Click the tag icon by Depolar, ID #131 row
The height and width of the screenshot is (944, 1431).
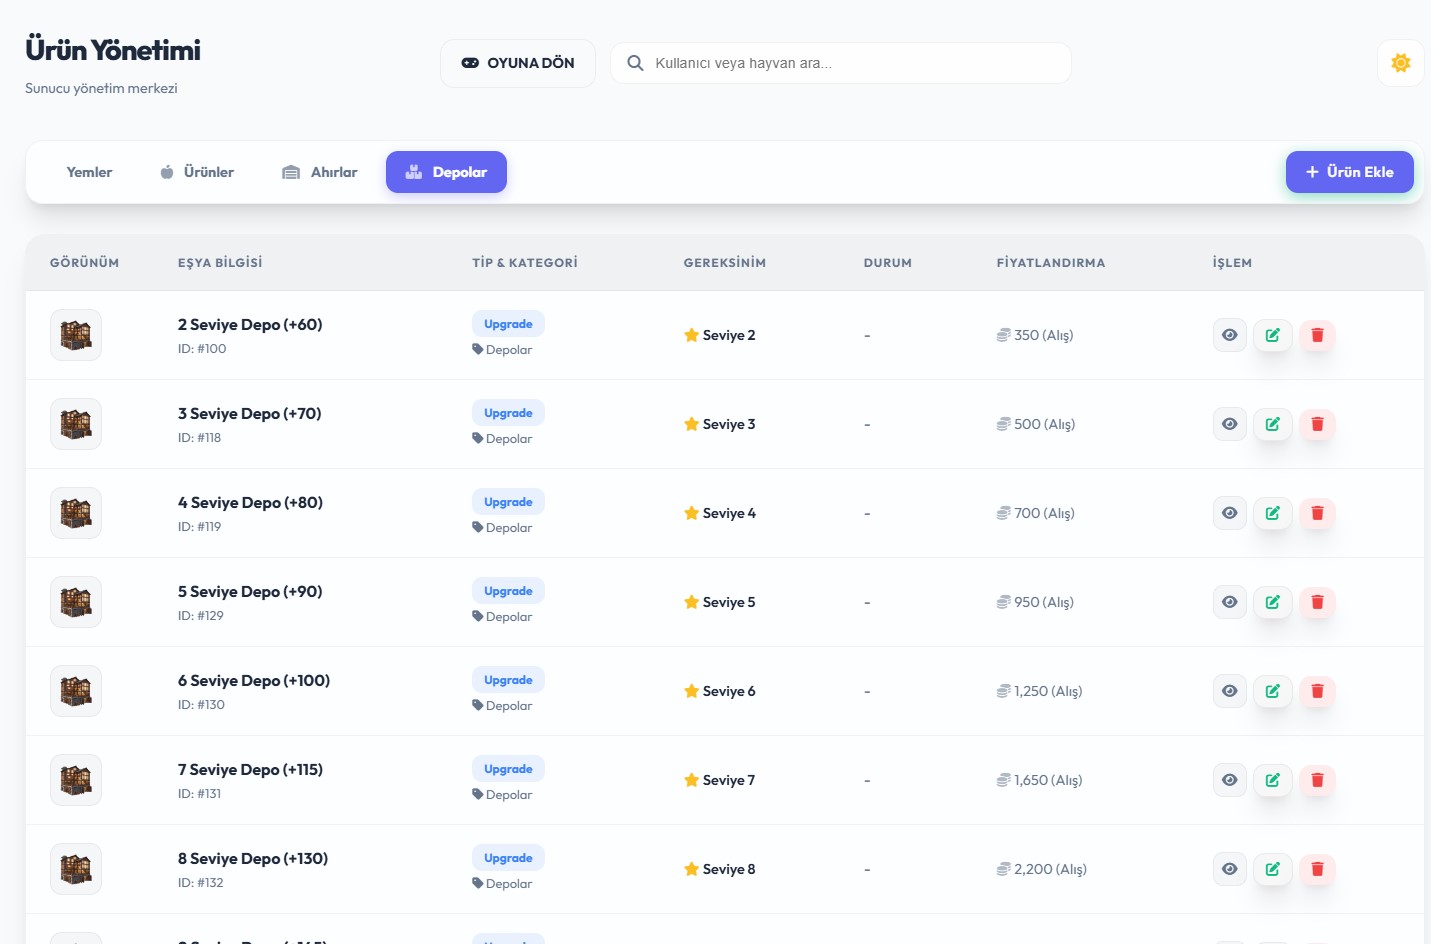(x=478, y=794)
